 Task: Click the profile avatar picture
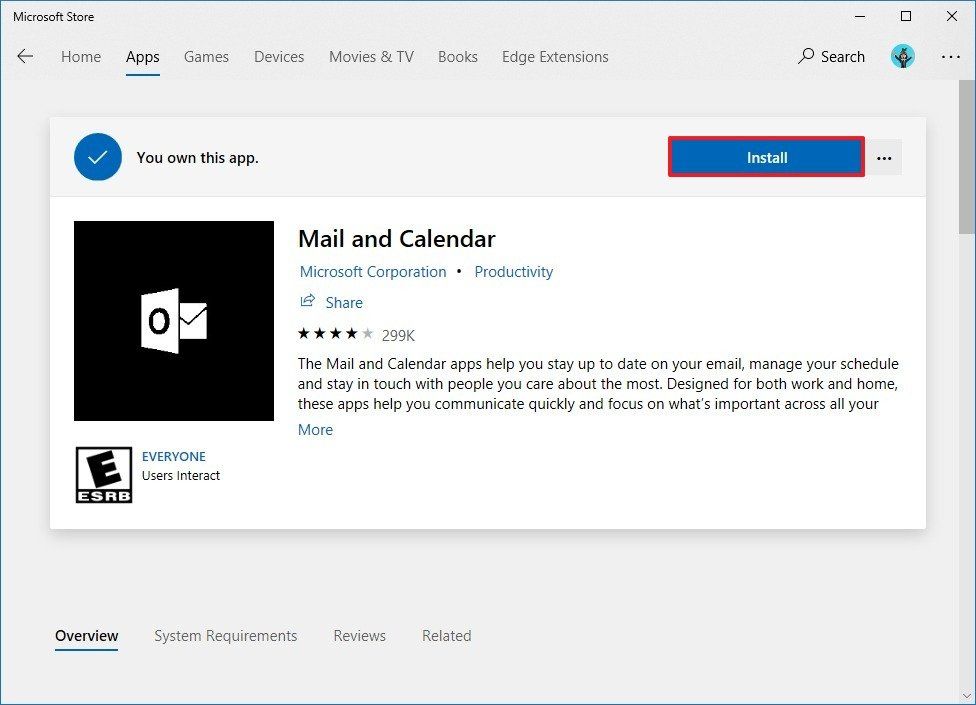902,57
